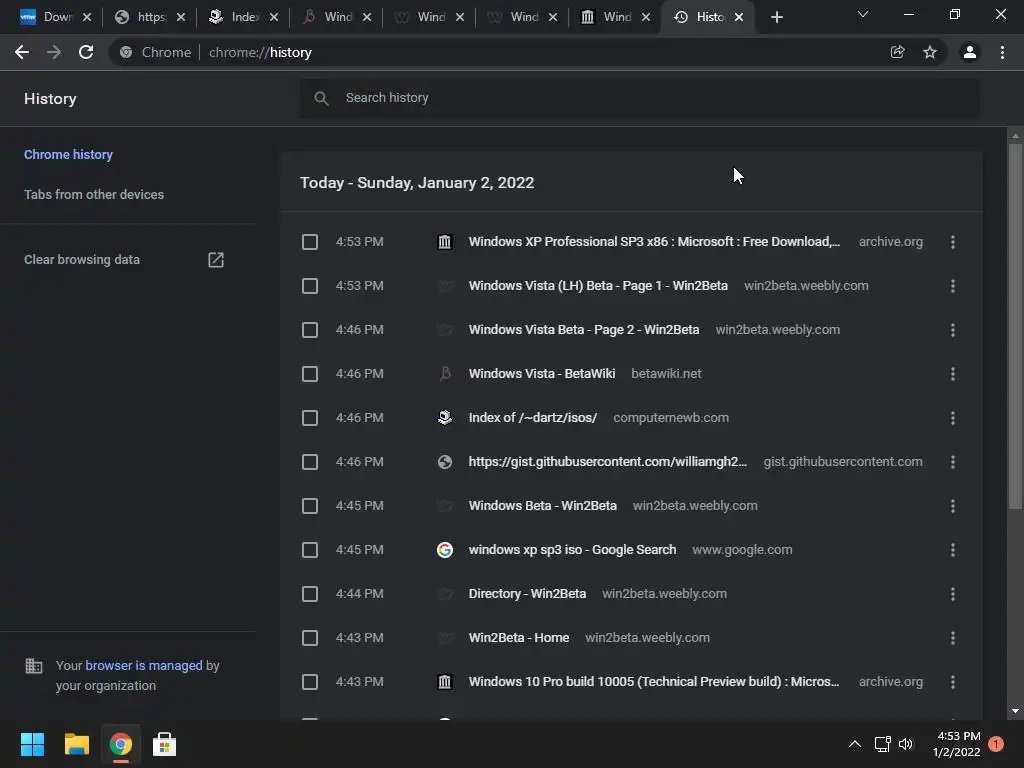The height and width of the screenshot is (768, 1024).
Task: Select the Index of /~dartz/isos/ checkbox
Action: (x=310, y=418)
